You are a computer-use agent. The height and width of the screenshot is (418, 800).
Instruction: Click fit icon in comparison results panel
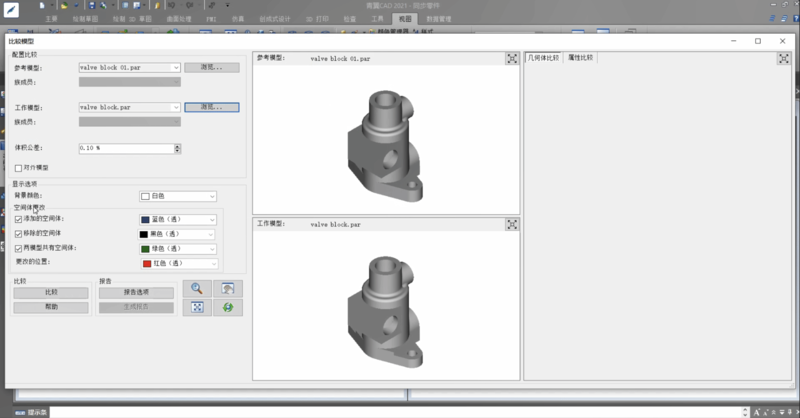click(783, 59)
